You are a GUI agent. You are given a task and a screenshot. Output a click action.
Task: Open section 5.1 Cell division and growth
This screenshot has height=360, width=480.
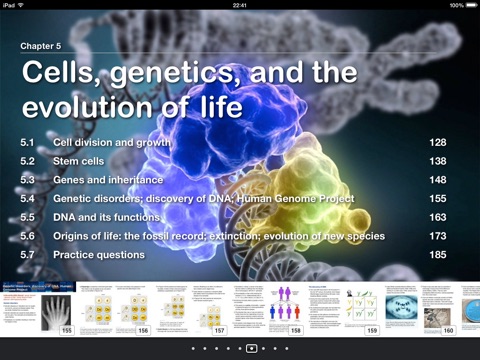coord(233,143)
